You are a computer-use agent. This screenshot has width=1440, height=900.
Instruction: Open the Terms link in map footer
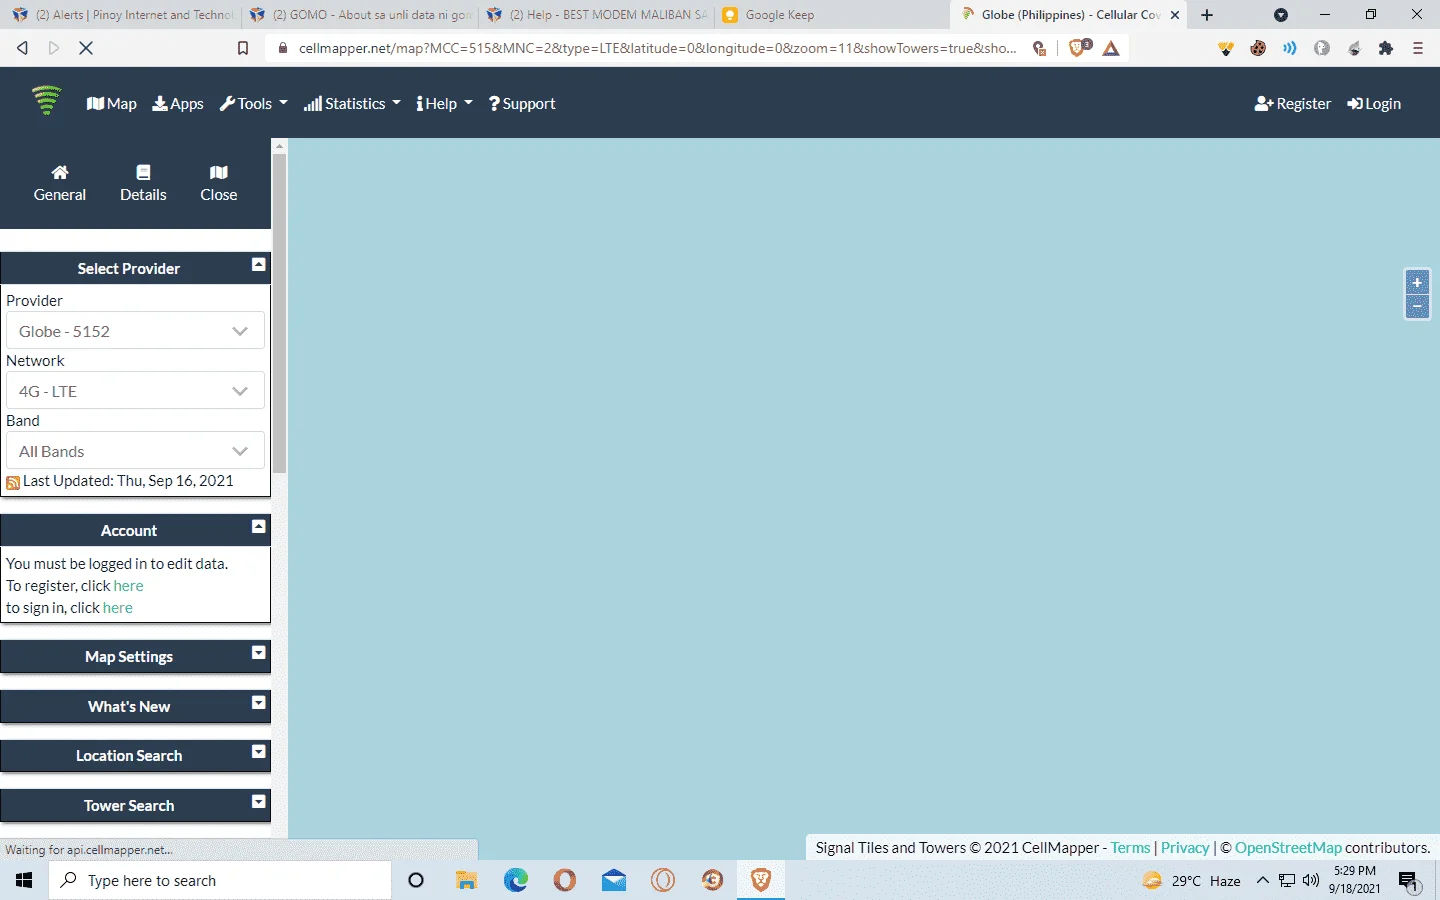(x=1130, y=848)
